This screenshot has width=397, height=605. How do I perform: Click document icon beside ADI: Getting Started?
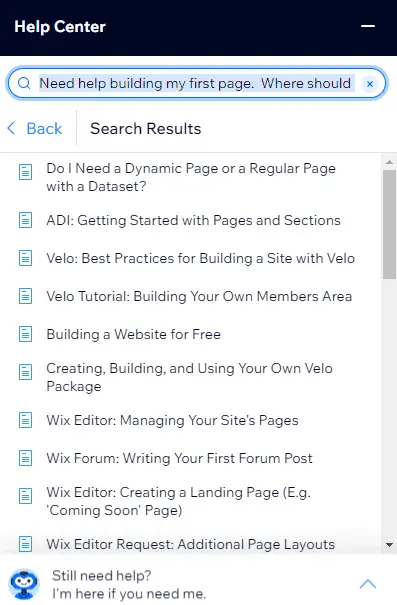pos(25,220)
